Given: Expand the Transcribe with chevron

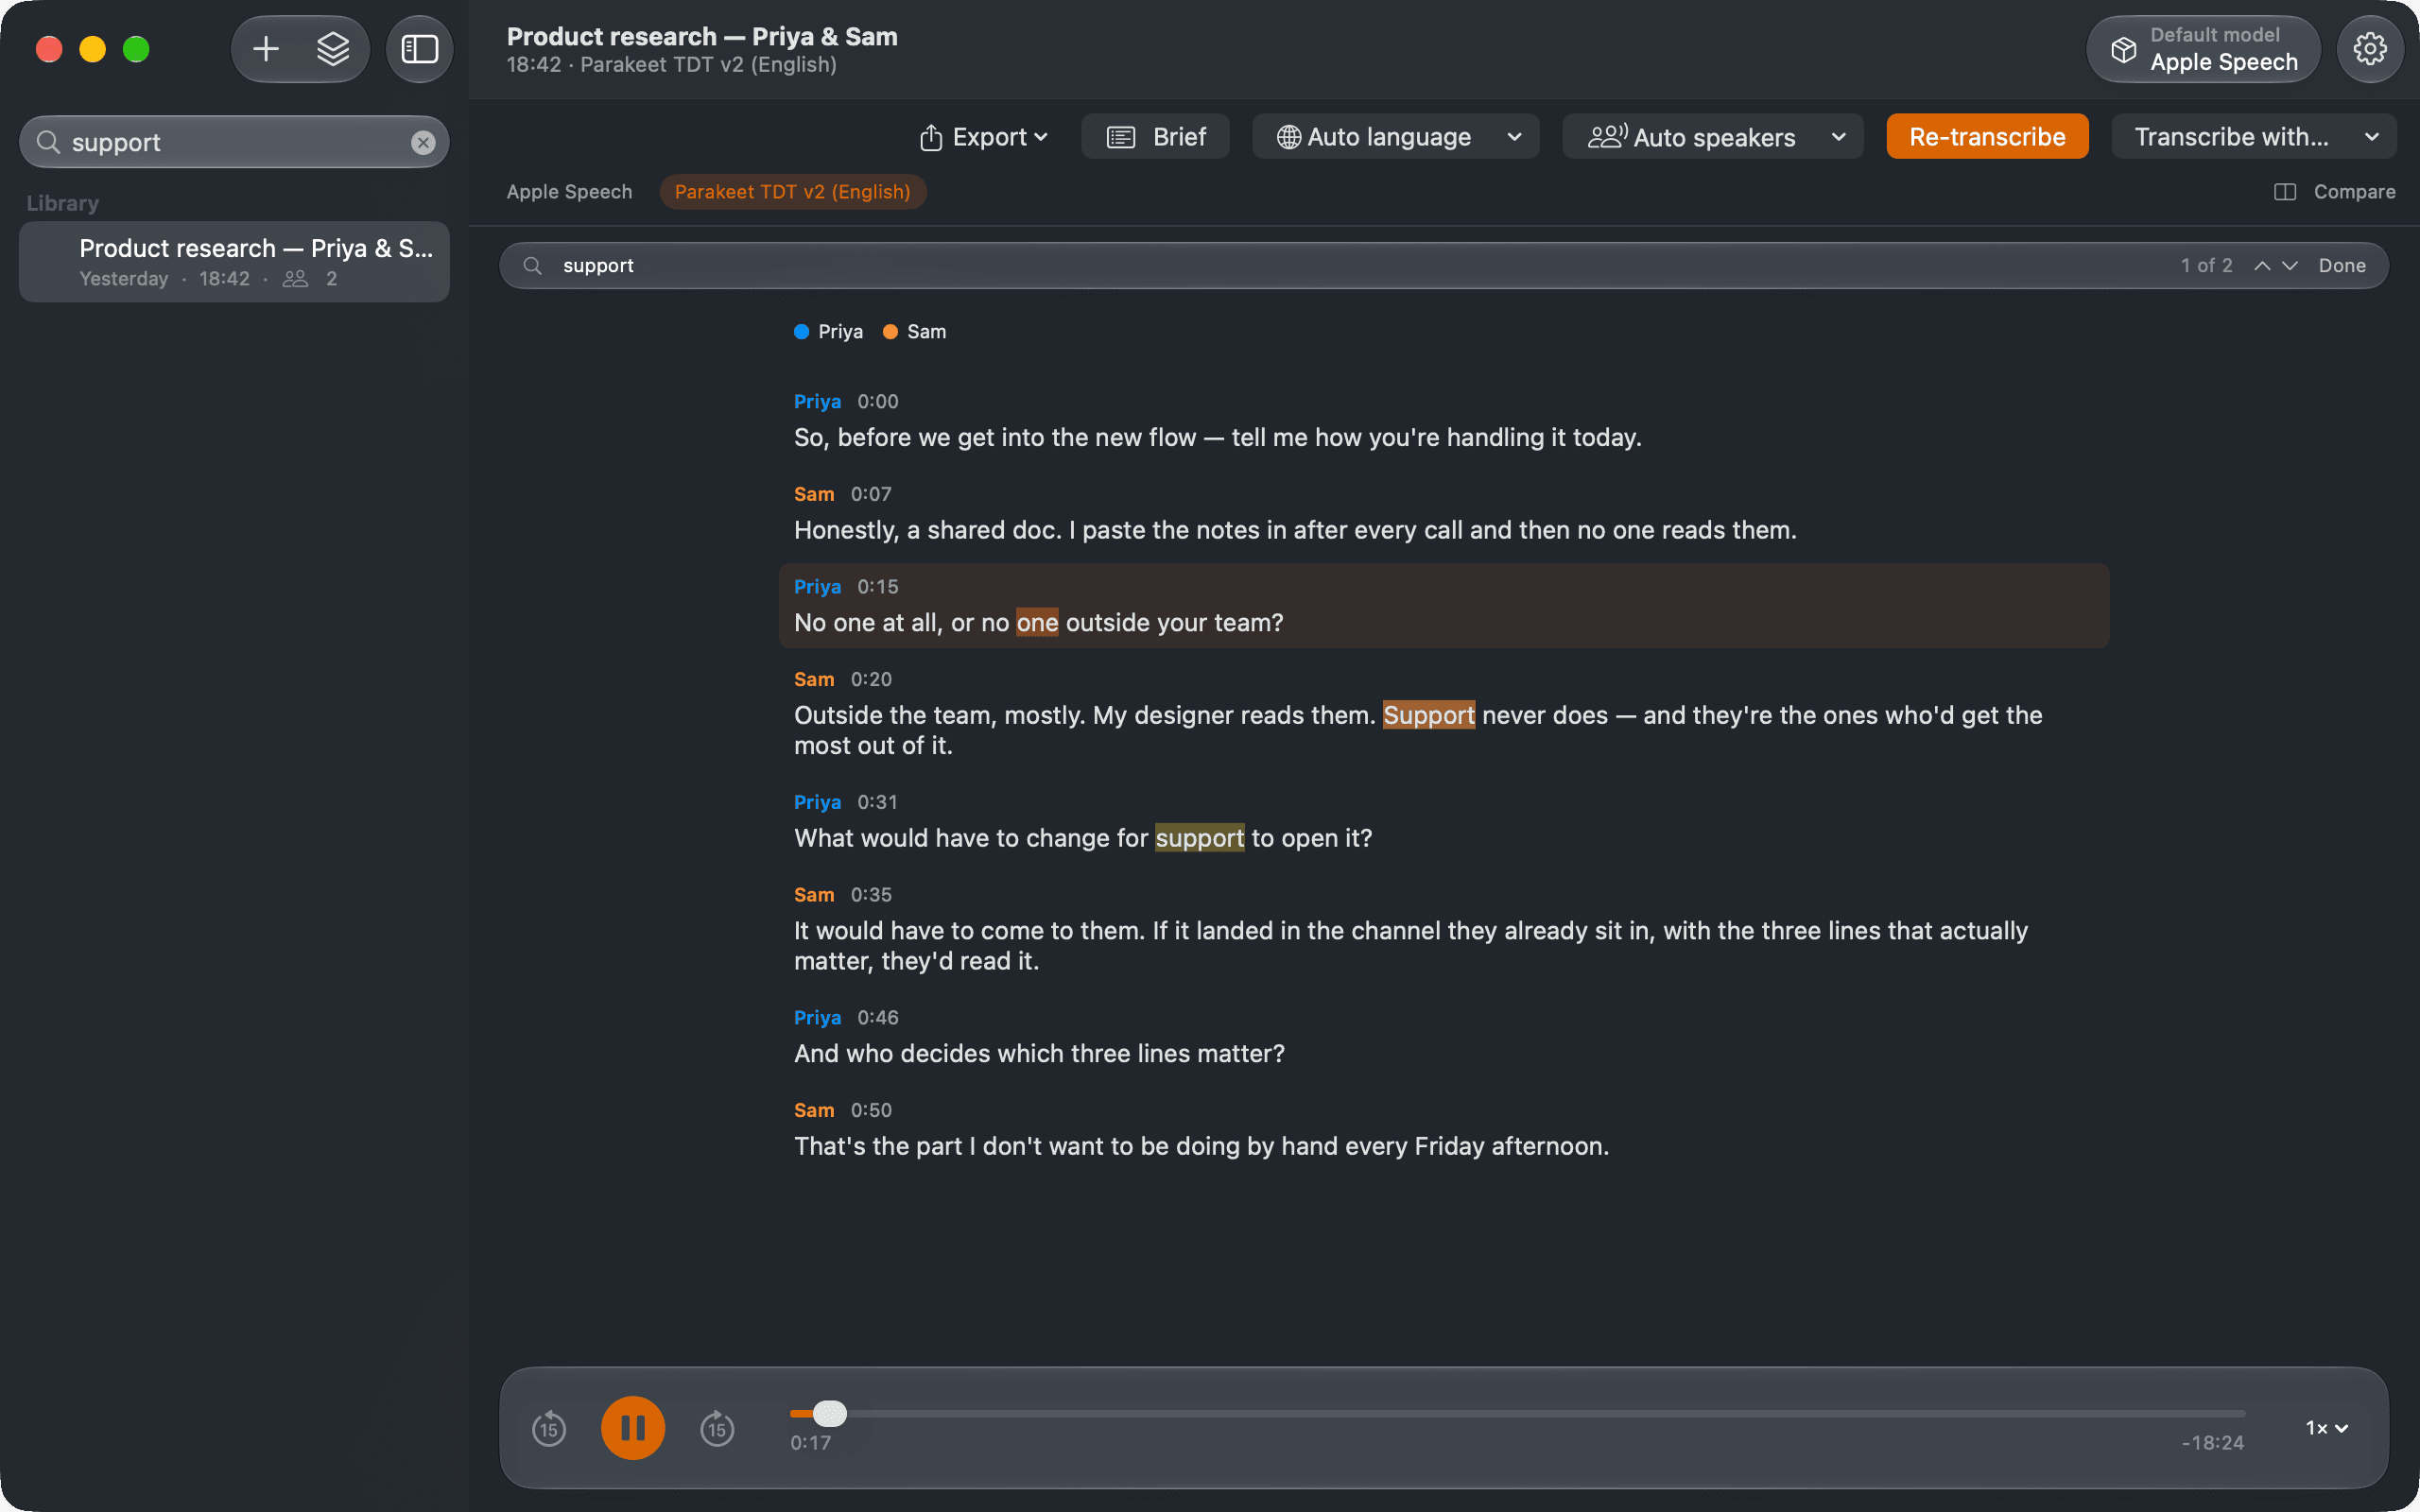Looking at the screenshot, I should click(2371, 137).
